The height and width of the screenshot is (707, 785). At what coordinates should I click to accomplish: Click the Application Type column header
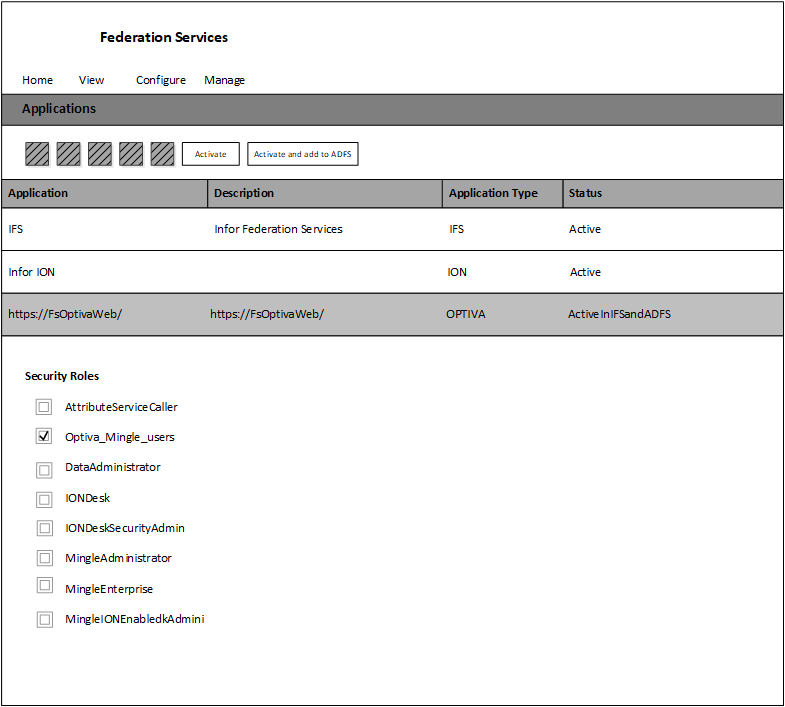[x=493, y=193]
